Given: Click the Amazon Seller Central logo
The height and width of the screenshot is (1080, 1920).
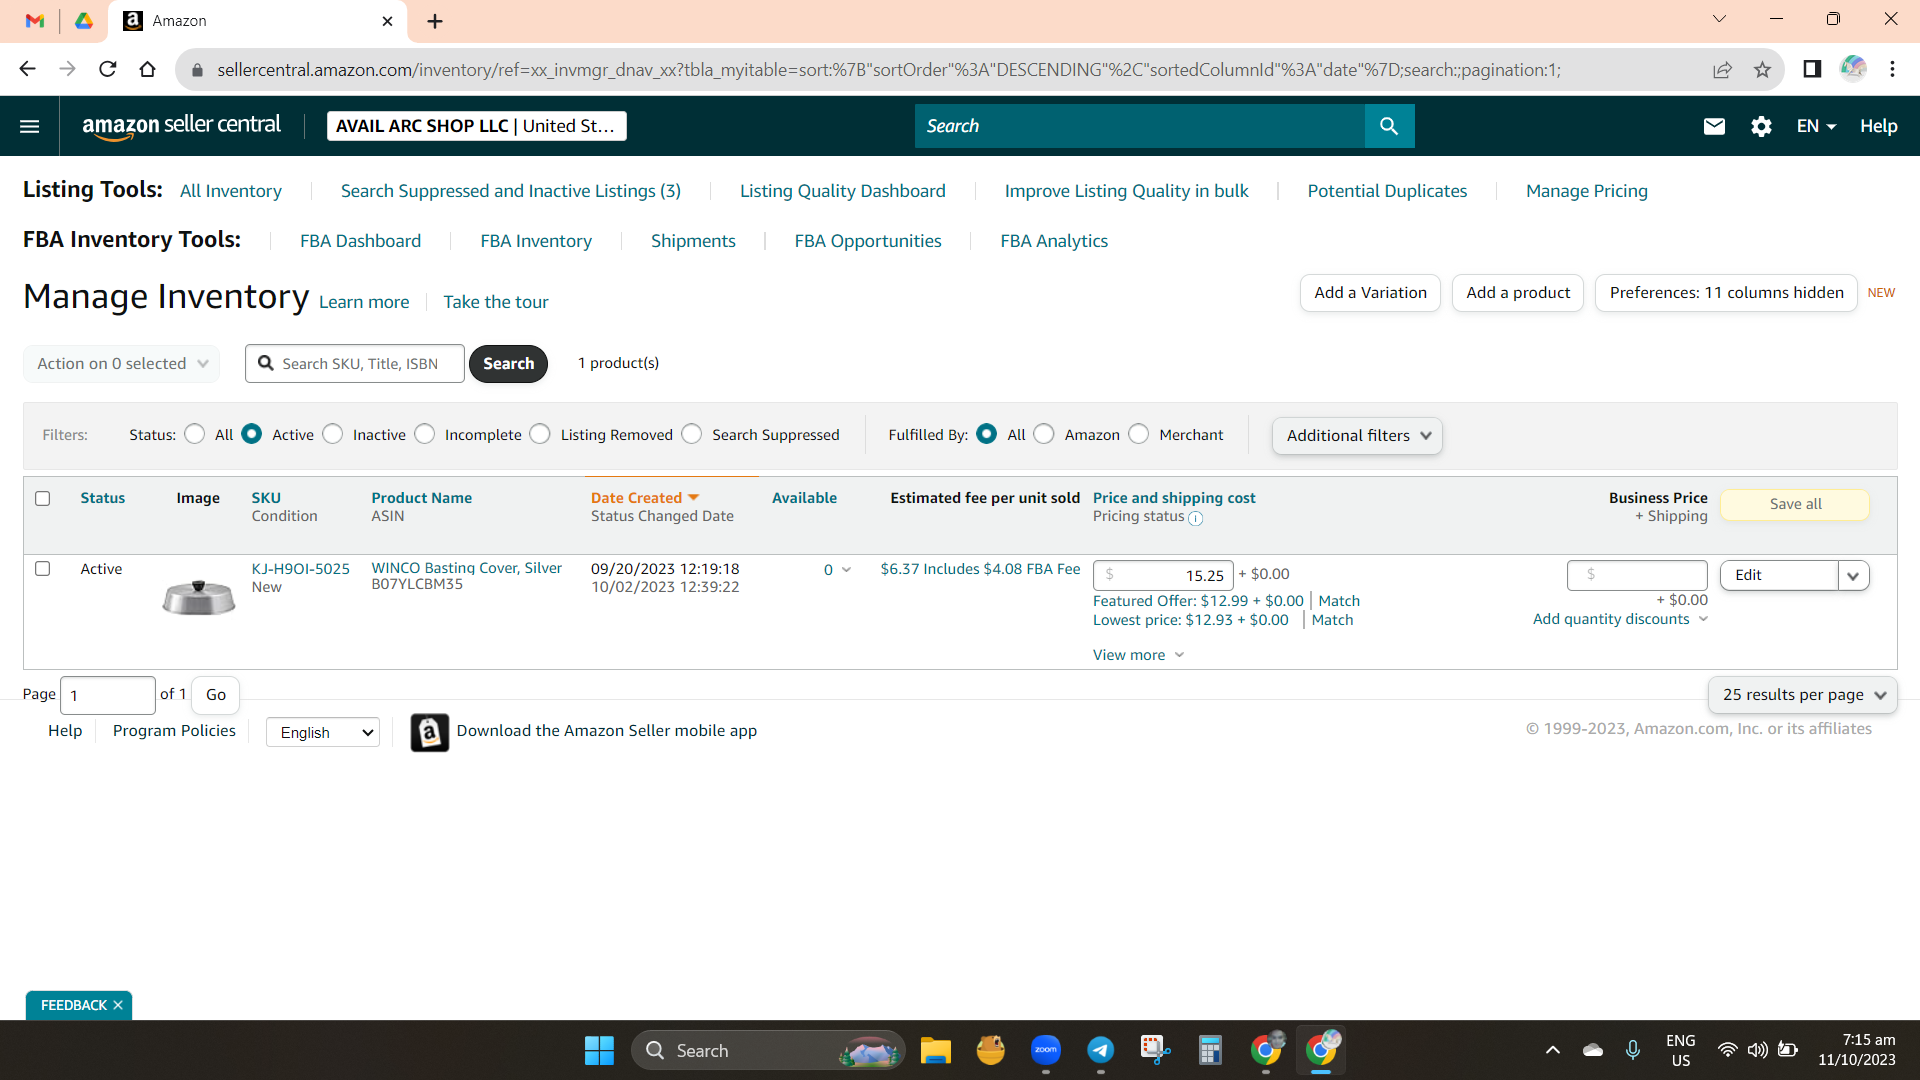Looking at the screenshot, I should click(x=182, y=126).
